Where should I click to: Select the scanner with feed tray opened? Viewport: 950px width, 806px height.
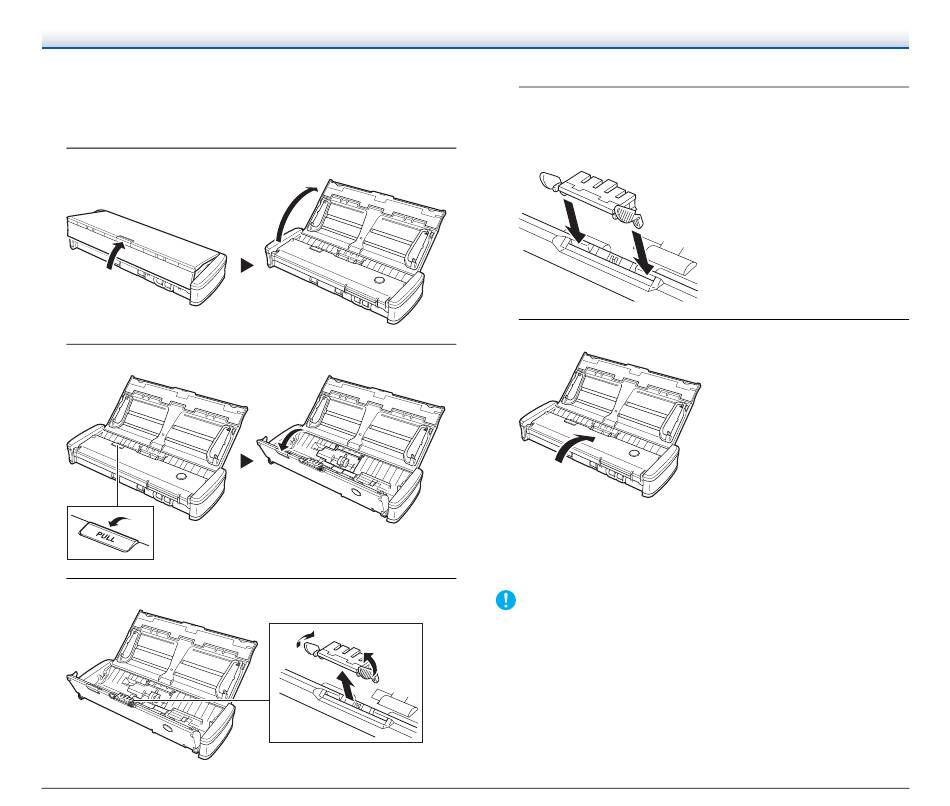(x=356, y=251)
